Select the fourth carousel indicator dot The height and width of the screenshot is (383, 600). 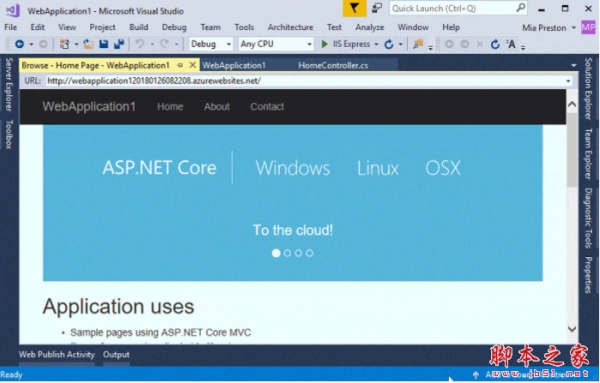point(310,253)
